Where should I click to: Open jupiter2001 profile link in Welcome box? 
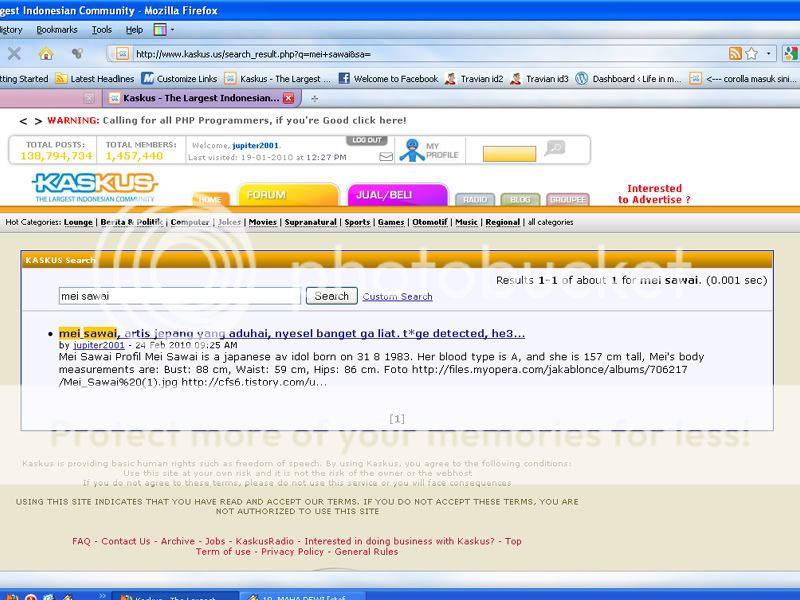click(x=256, y=145)
